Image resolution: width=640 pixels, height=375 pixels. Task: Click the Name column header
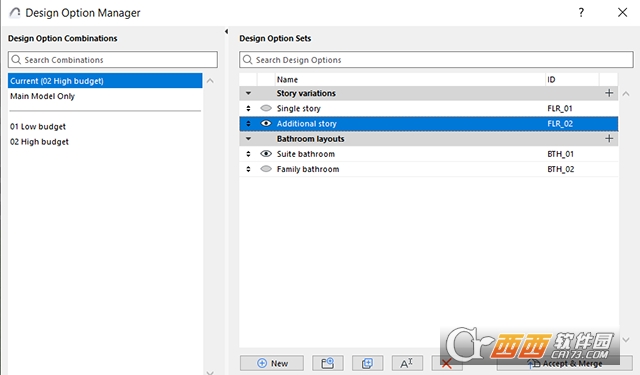click(x=410, y=79)
